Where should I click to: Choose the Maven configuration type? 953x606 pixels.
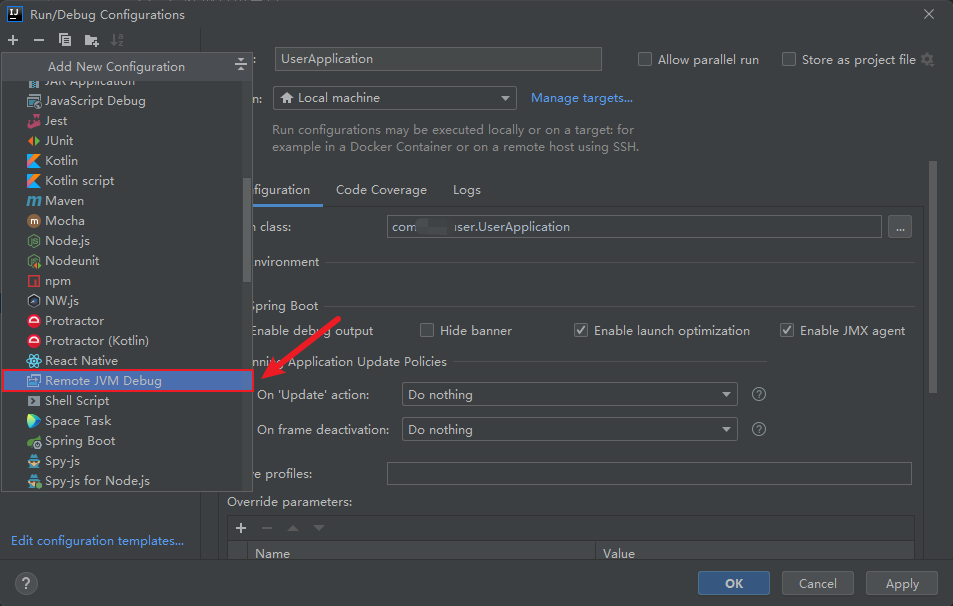coord(64,200)
